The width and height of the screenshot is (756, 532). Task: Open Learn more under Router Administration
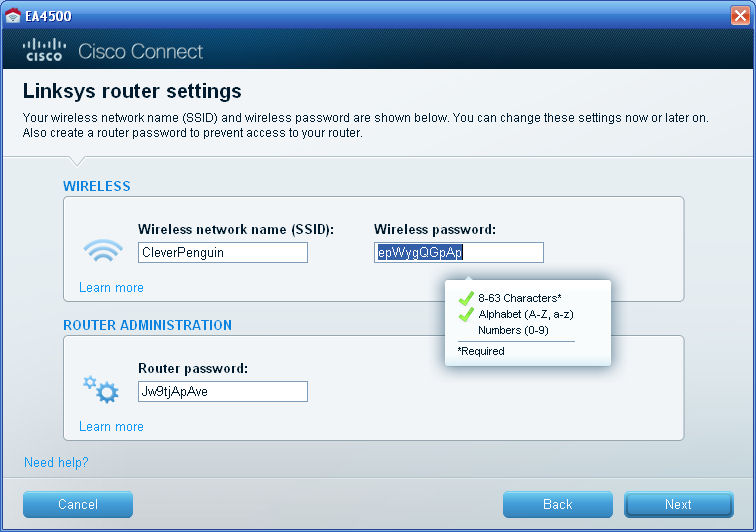[x=111, y=426]
